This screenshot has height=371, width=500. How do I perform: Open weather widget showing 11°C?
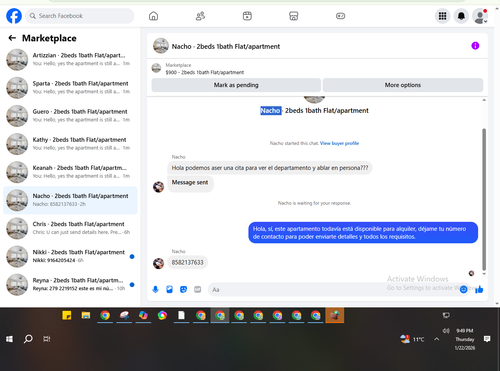pyautogui.click(x=412, y=339)
